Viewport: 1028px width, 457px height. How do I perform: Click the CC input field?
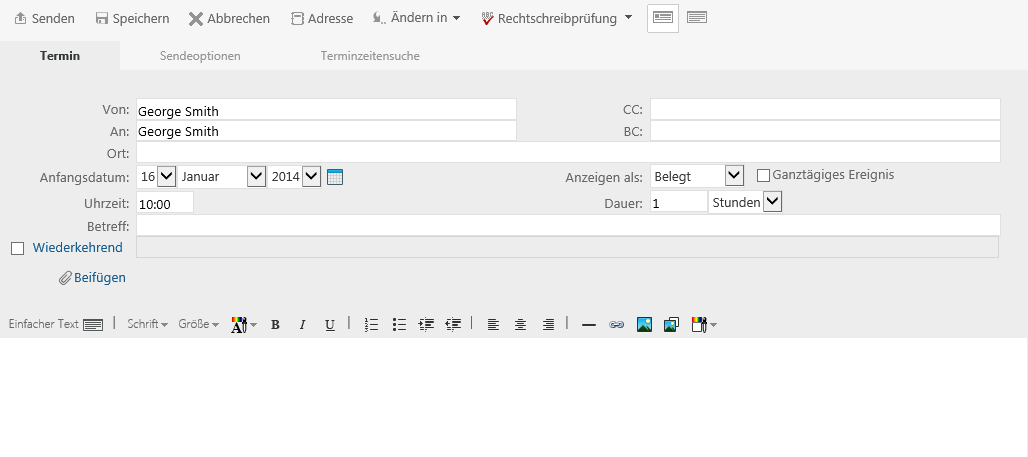pyautogui.click(x=825, y=109)
